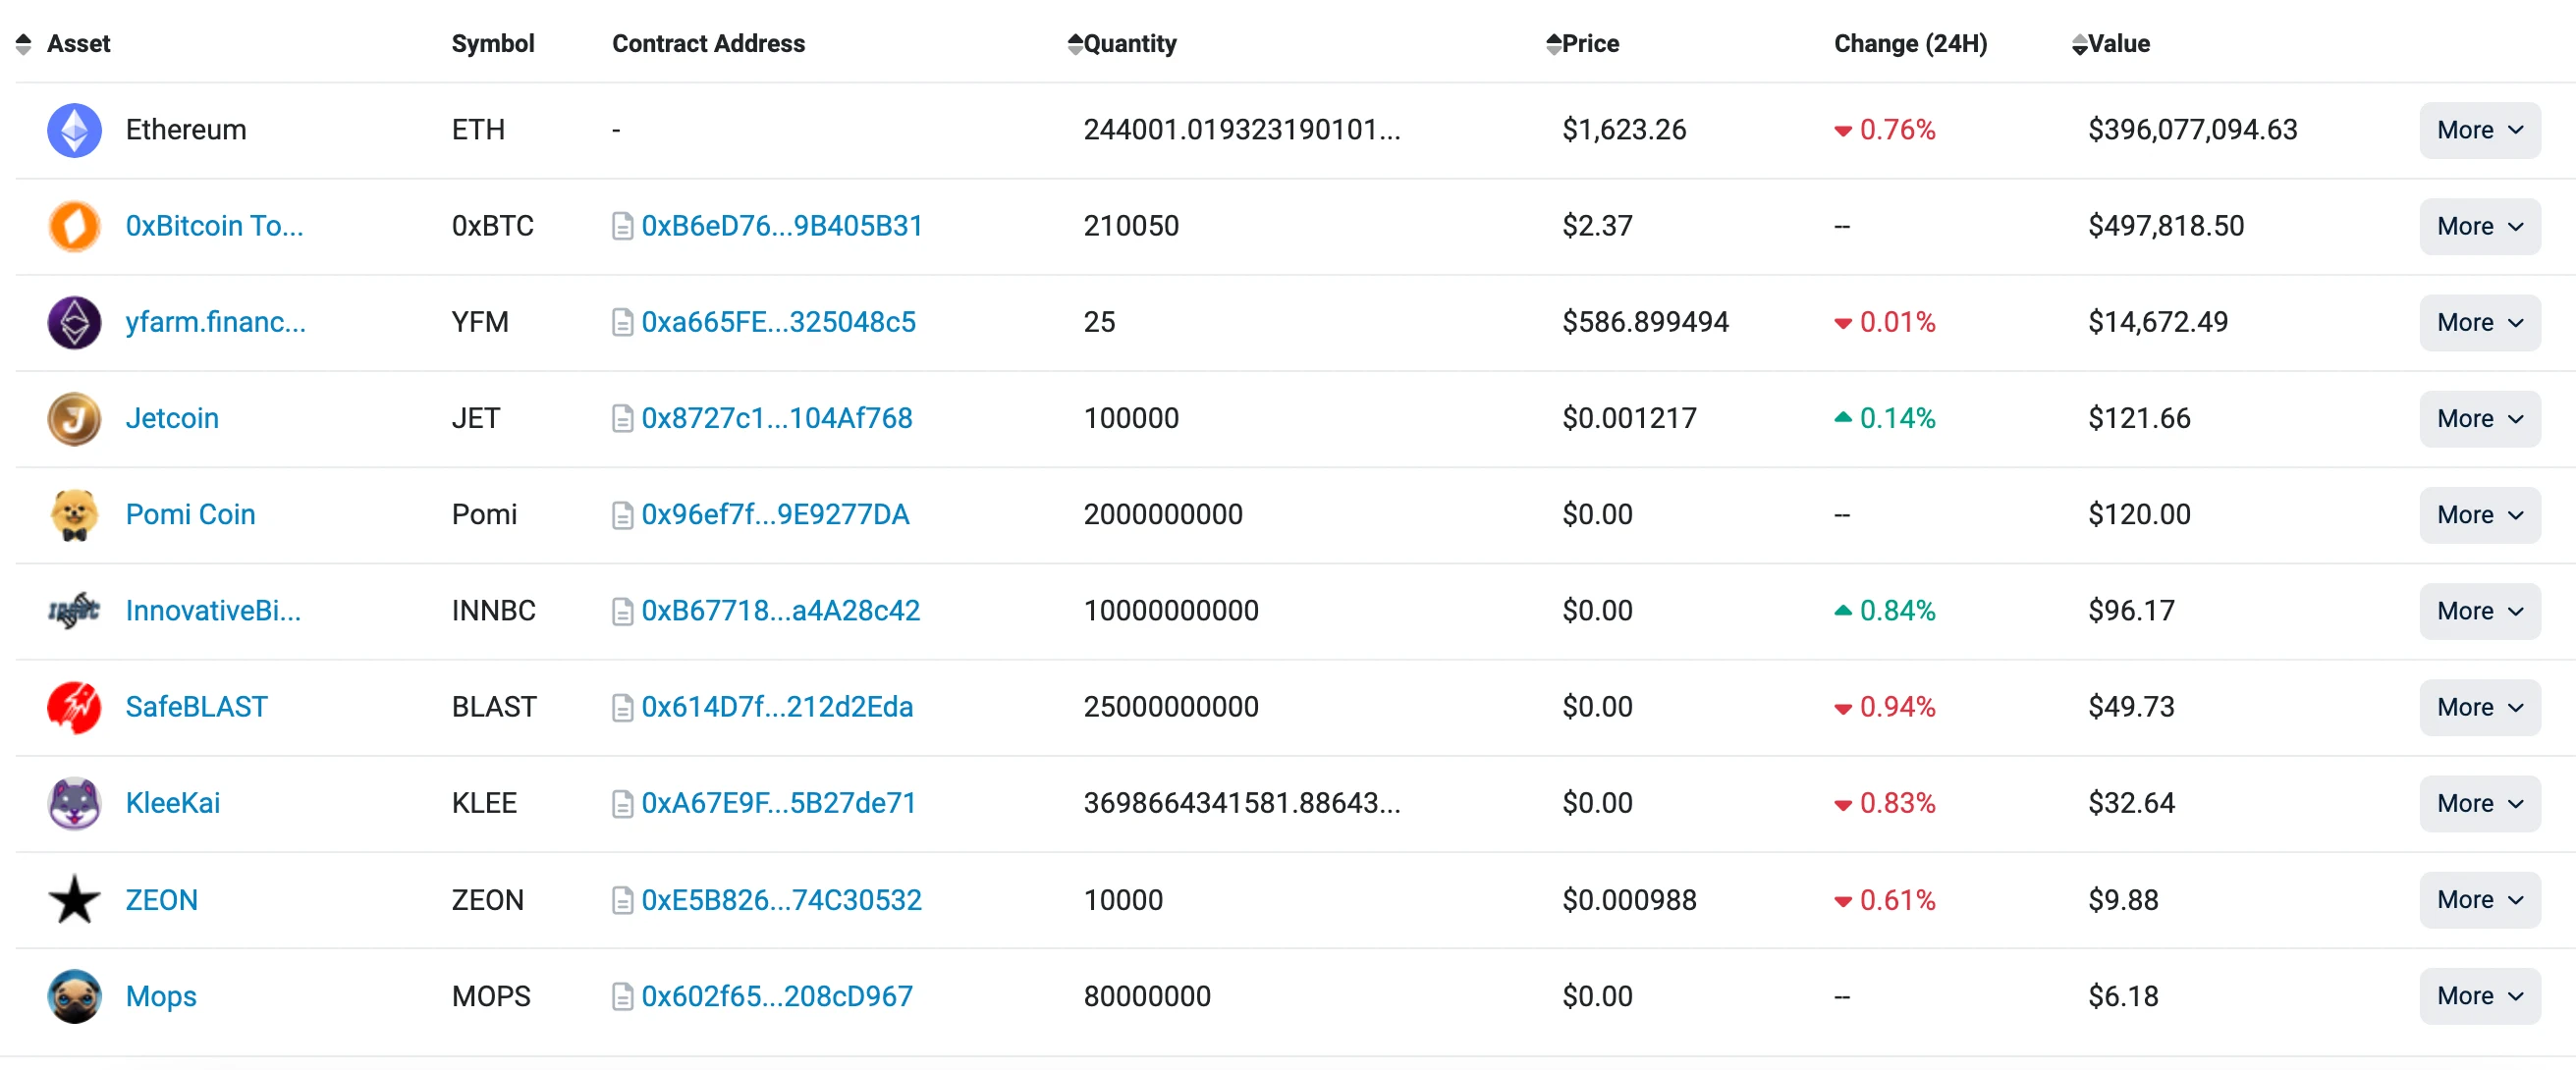
Task: Expand the More menu for Ethereum
Action: coord(2480,130)
